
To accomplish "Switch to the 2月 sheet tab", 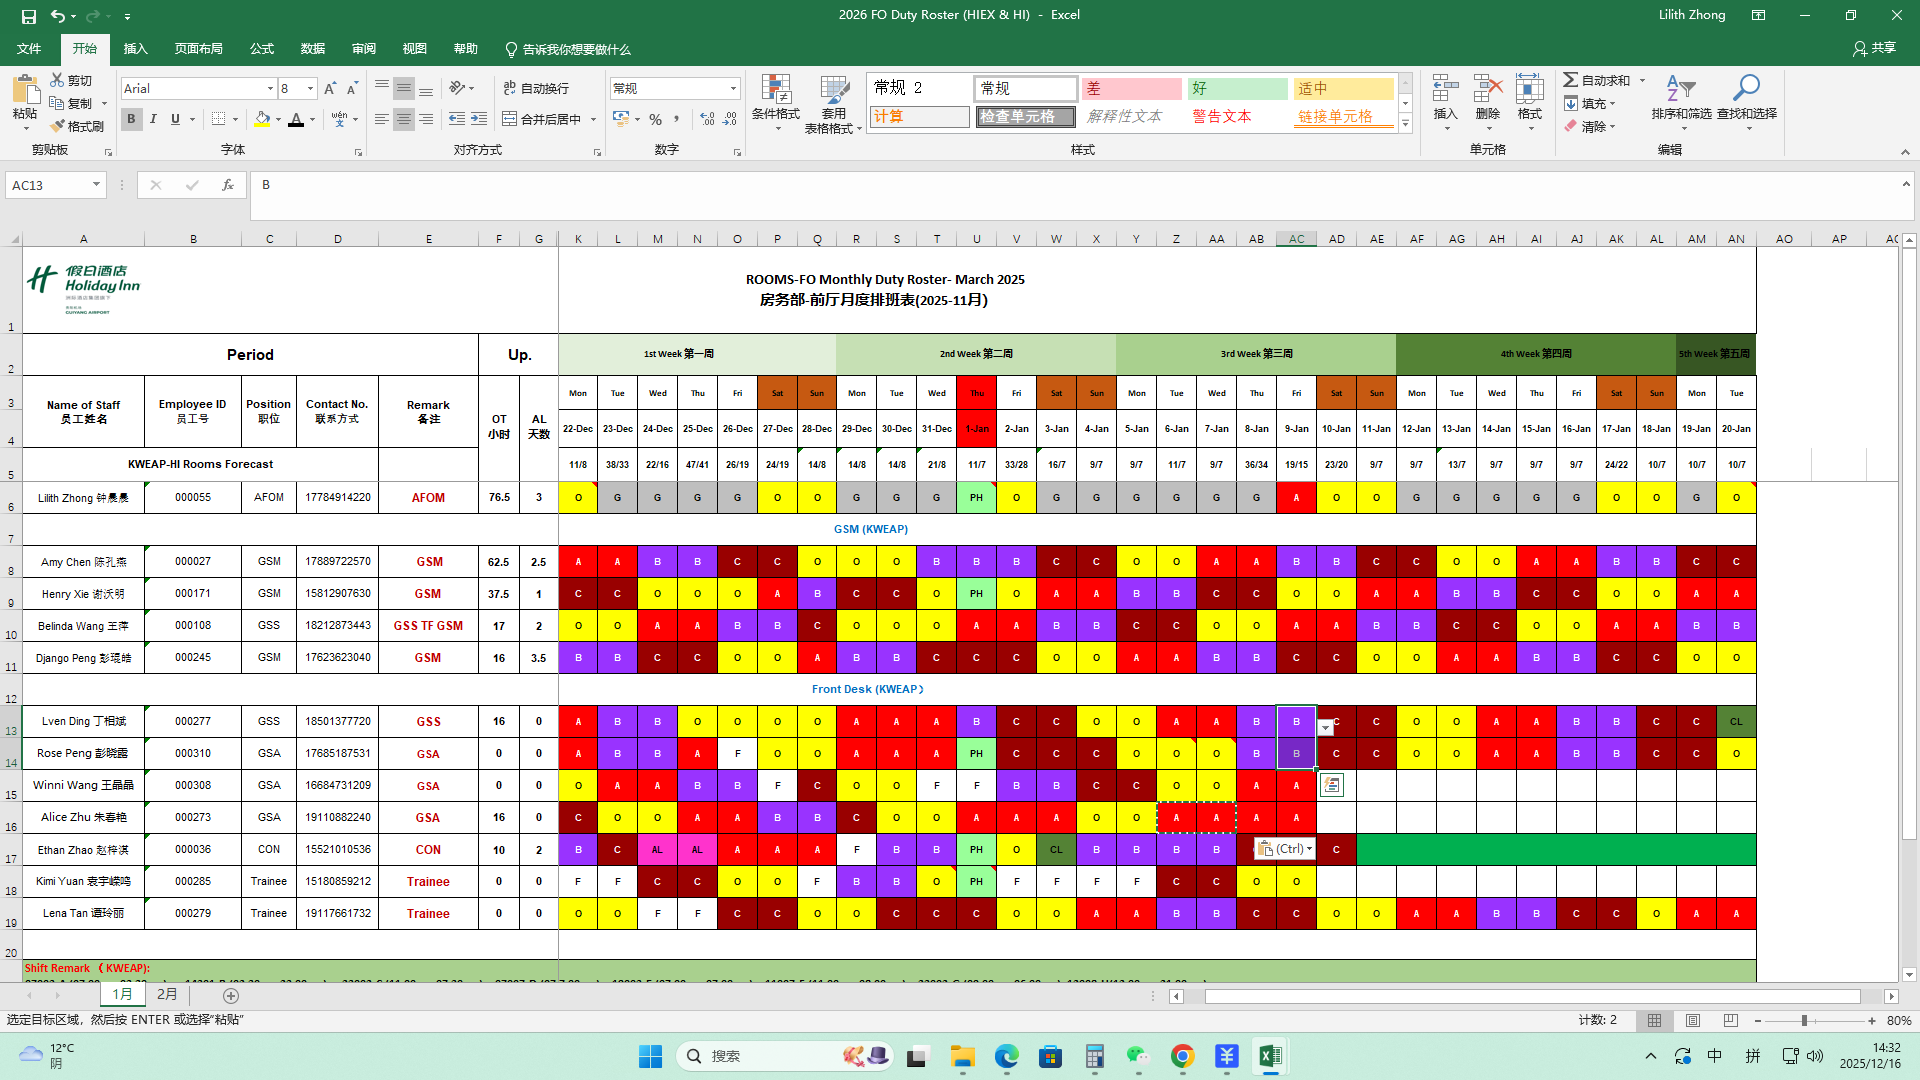I will click(167, 995).
